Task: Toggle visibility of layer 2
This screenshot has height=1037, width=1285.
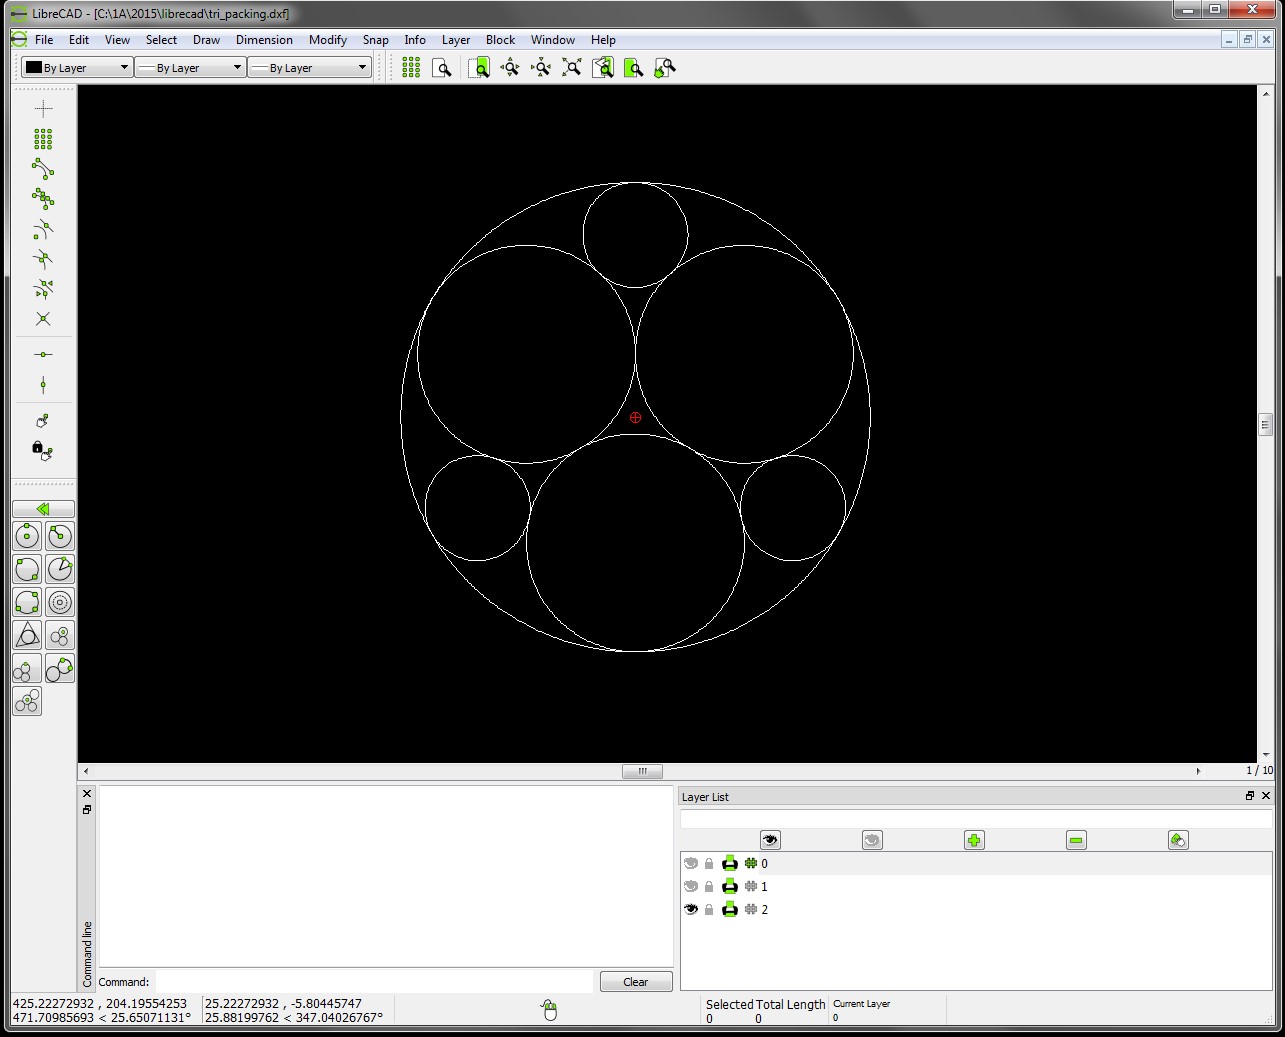Action: click(690, 909)
